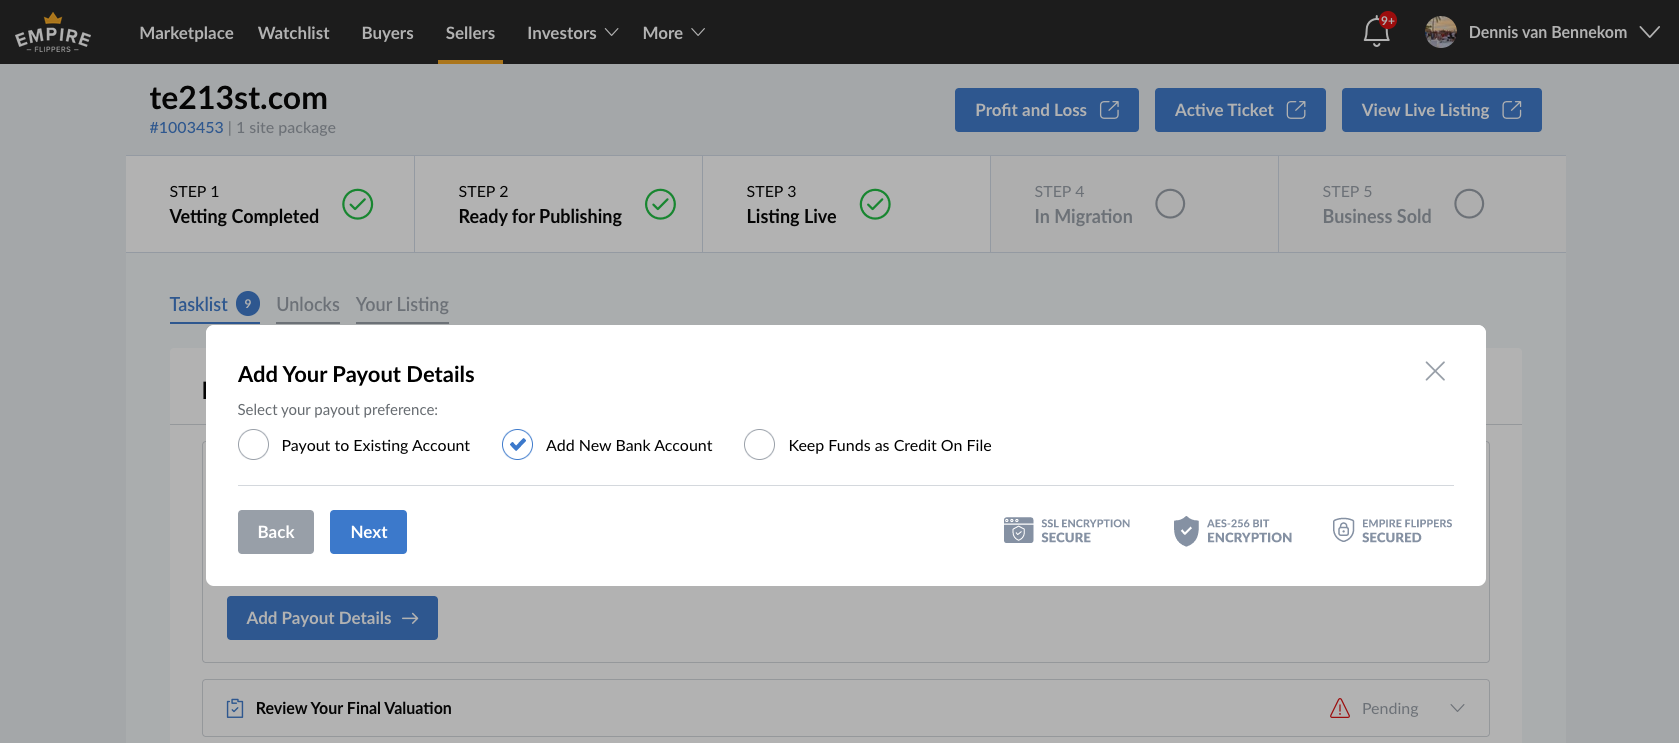This screenshot has width=1679, height=743.
Task: Switch to the Your Listing tab
Action: (402, 304)
